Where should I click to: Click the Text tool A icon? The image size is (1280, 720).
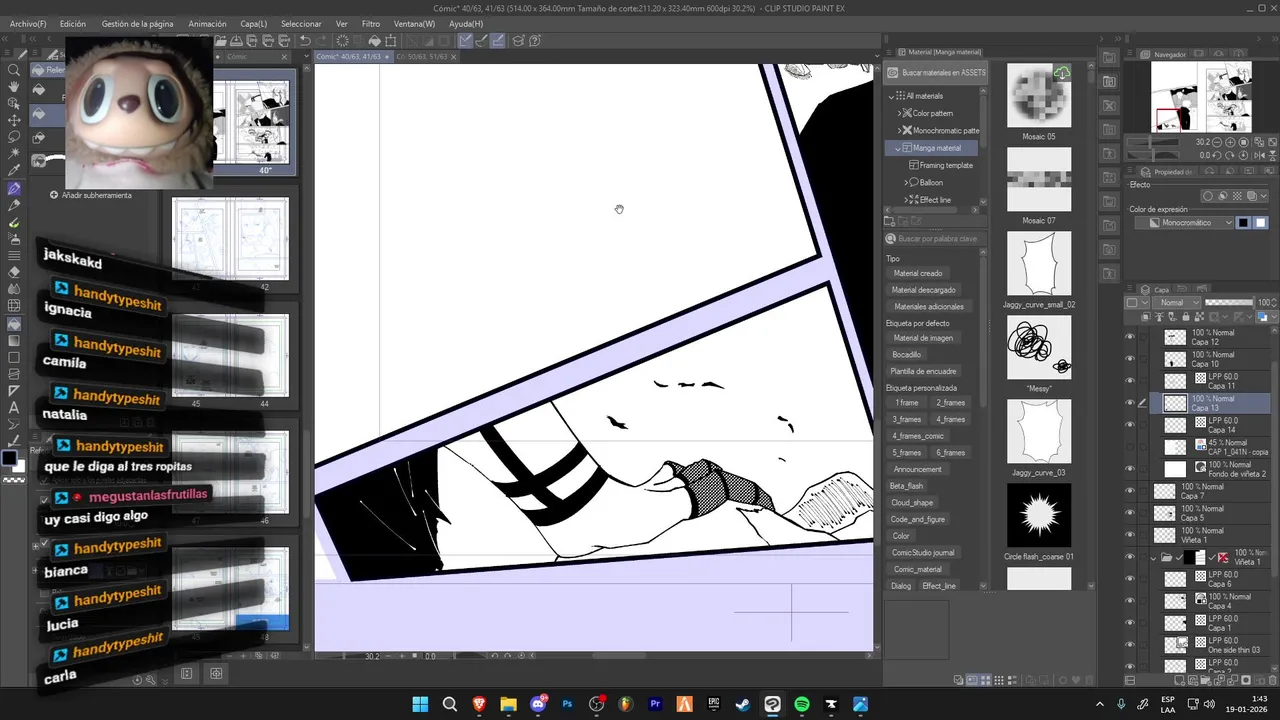[14, 407]
